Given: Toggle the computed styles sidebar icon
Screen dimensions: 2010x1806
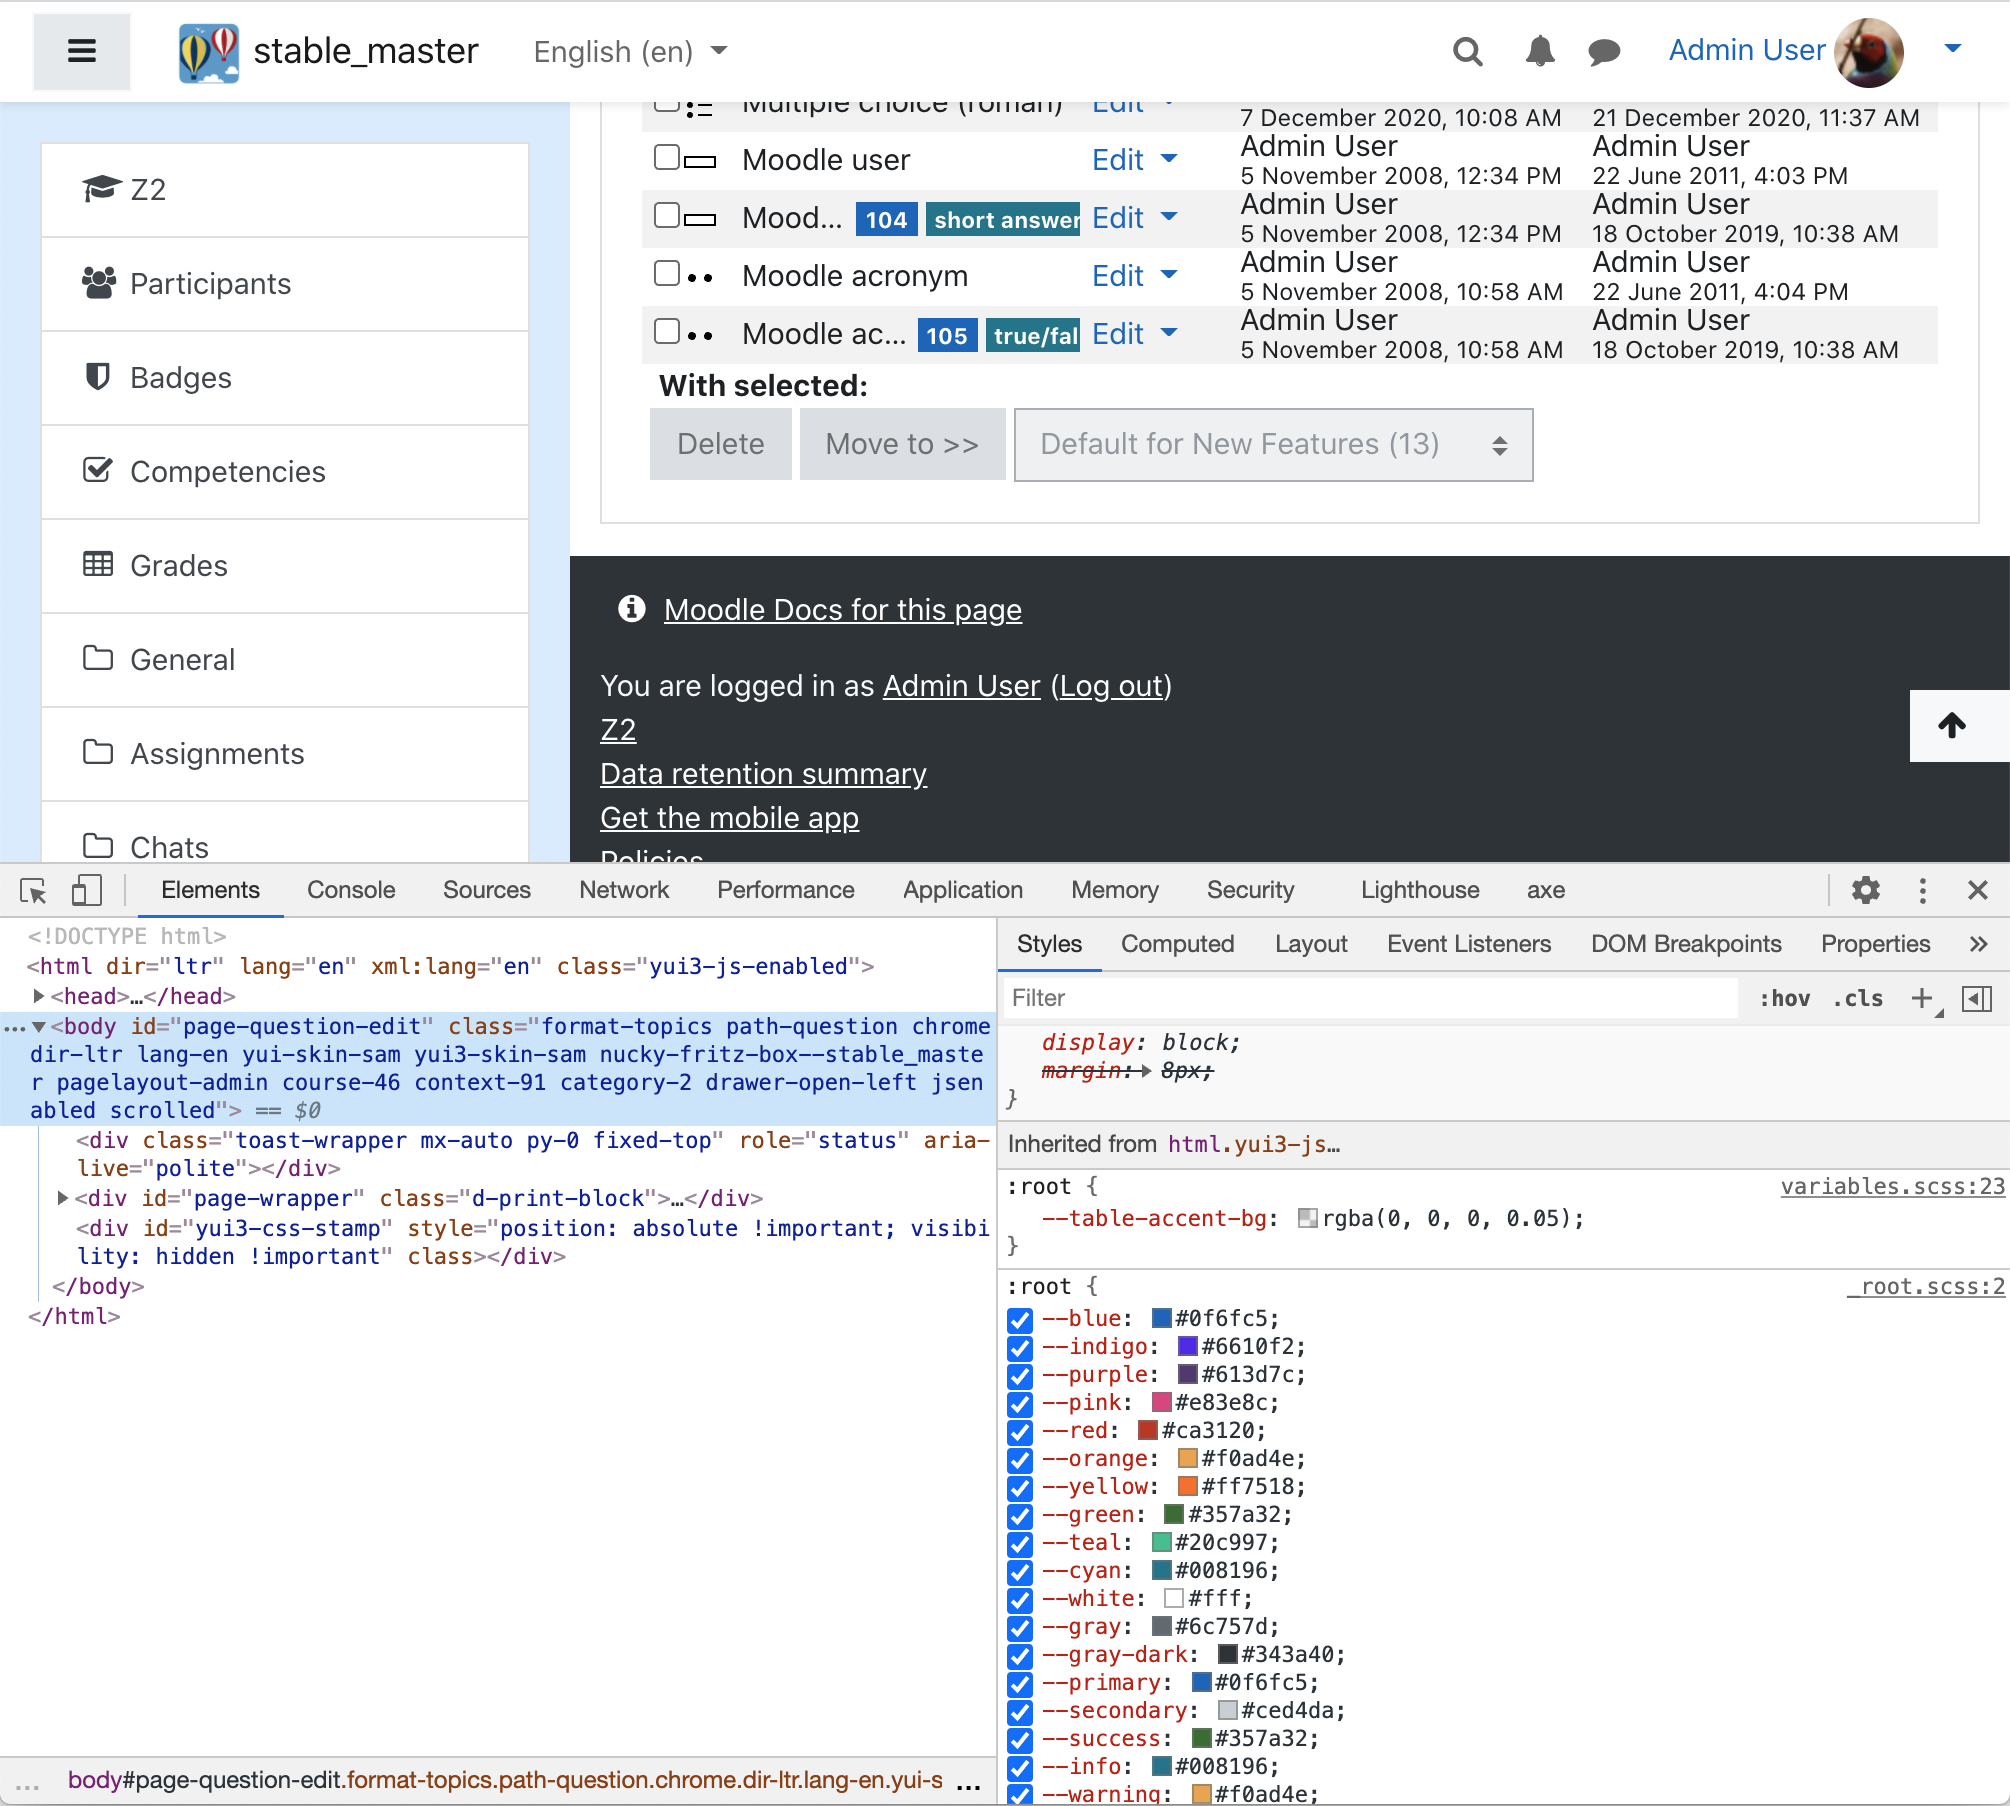Looking at the screenshot, I should [1977, 998].
